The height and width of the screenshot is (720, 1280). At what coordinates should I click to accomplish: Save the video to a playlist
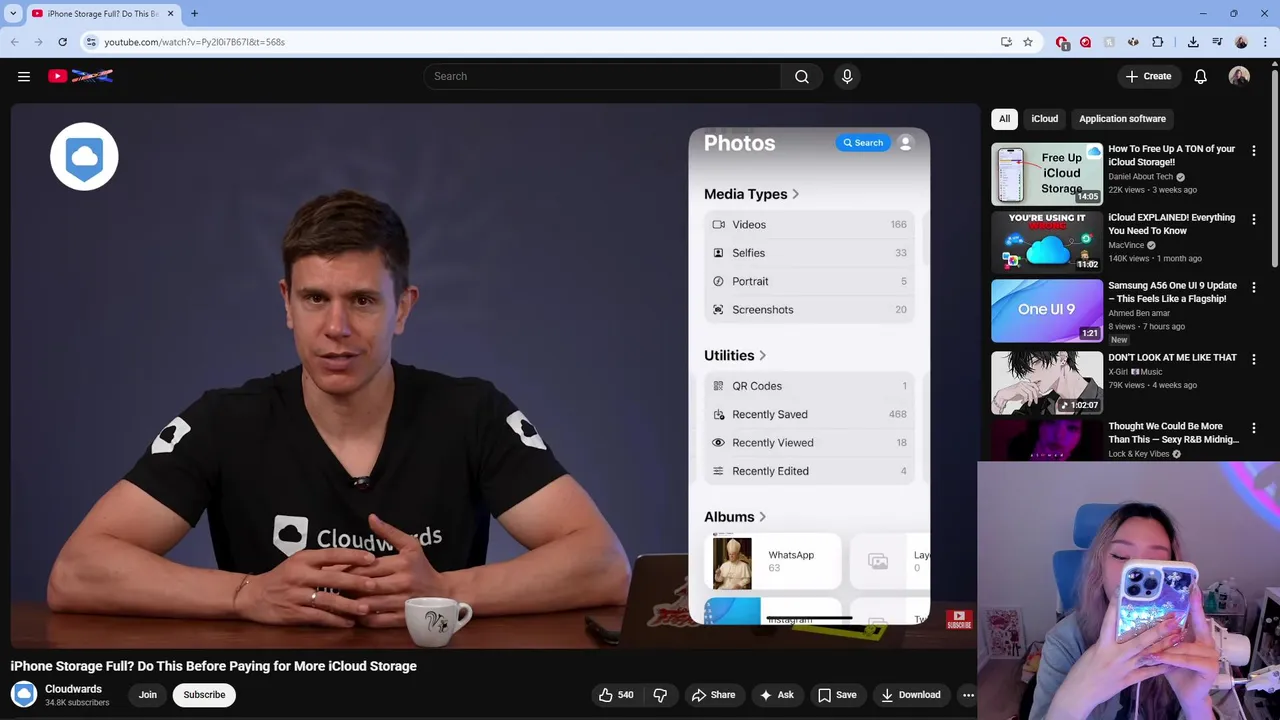837,695
